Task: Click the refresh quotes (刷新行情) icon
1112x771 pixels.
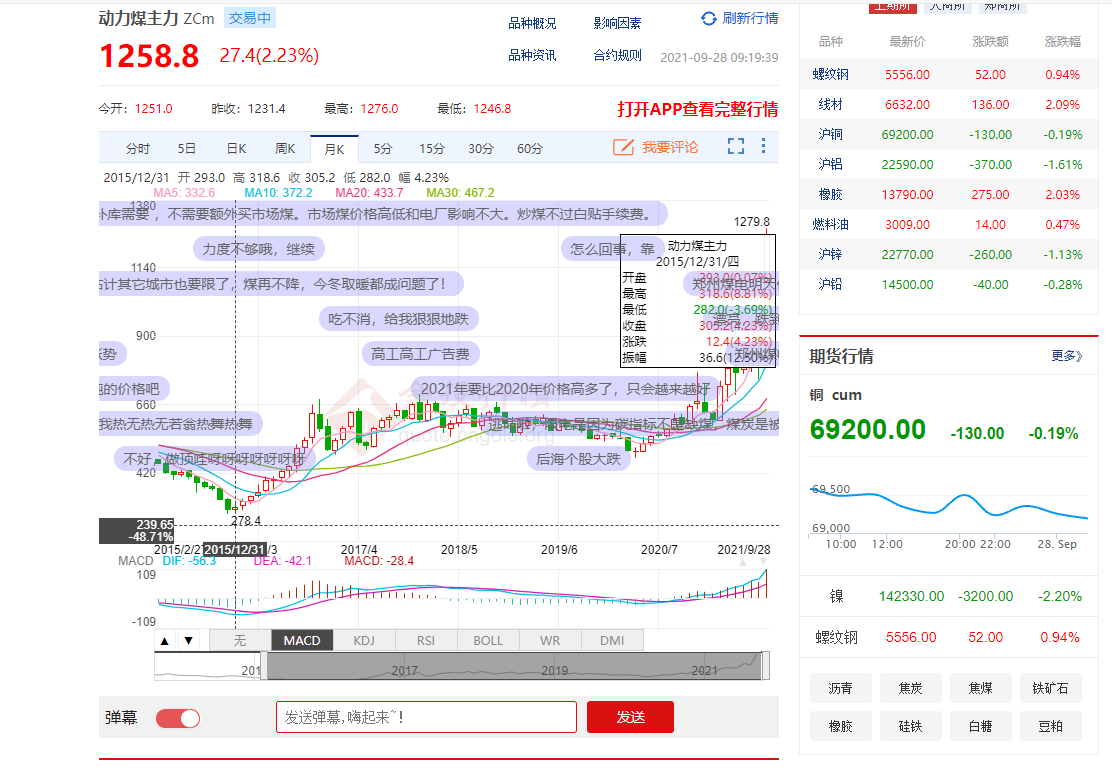Action: tap(709, 19)
